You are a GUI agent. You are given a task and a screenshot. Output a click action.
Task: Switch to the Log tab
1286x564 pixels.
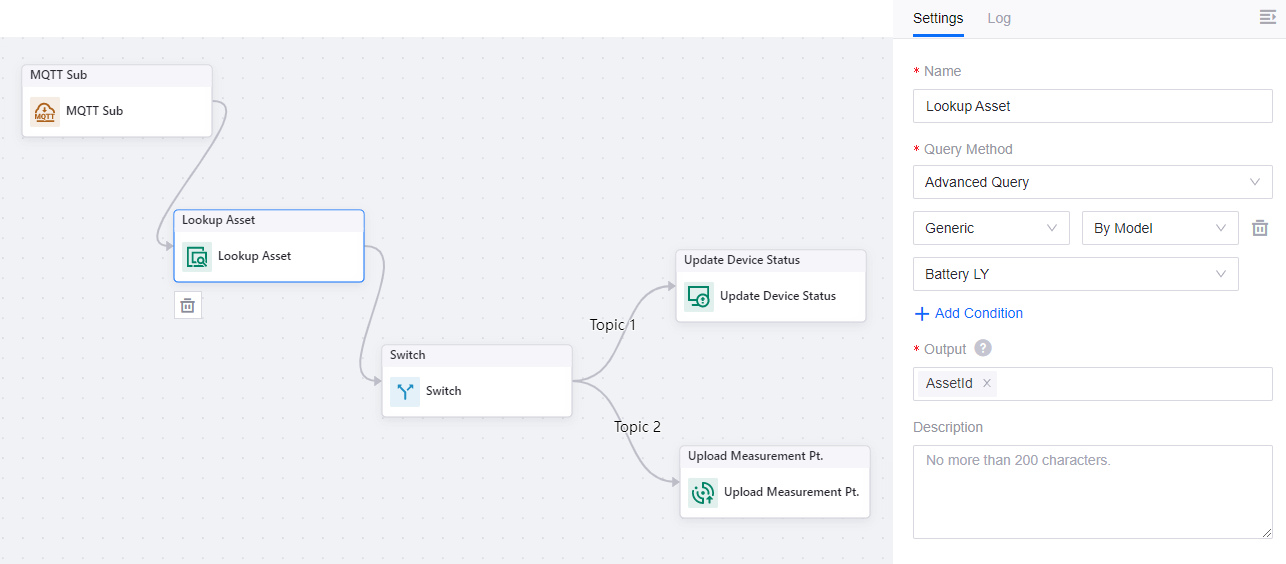pyautogui.click(x=998, y=18)
